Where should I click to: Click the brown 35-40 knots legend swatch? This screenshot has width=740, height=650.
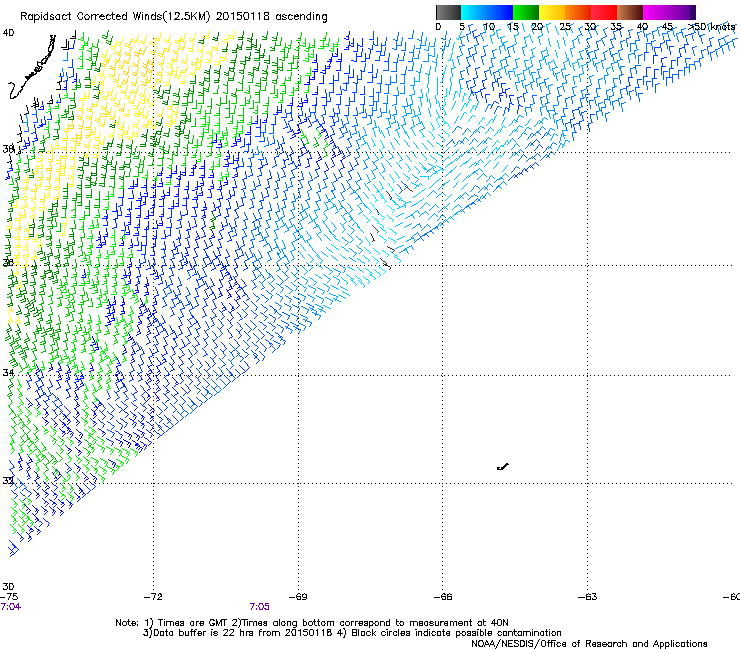pos(630,12)
